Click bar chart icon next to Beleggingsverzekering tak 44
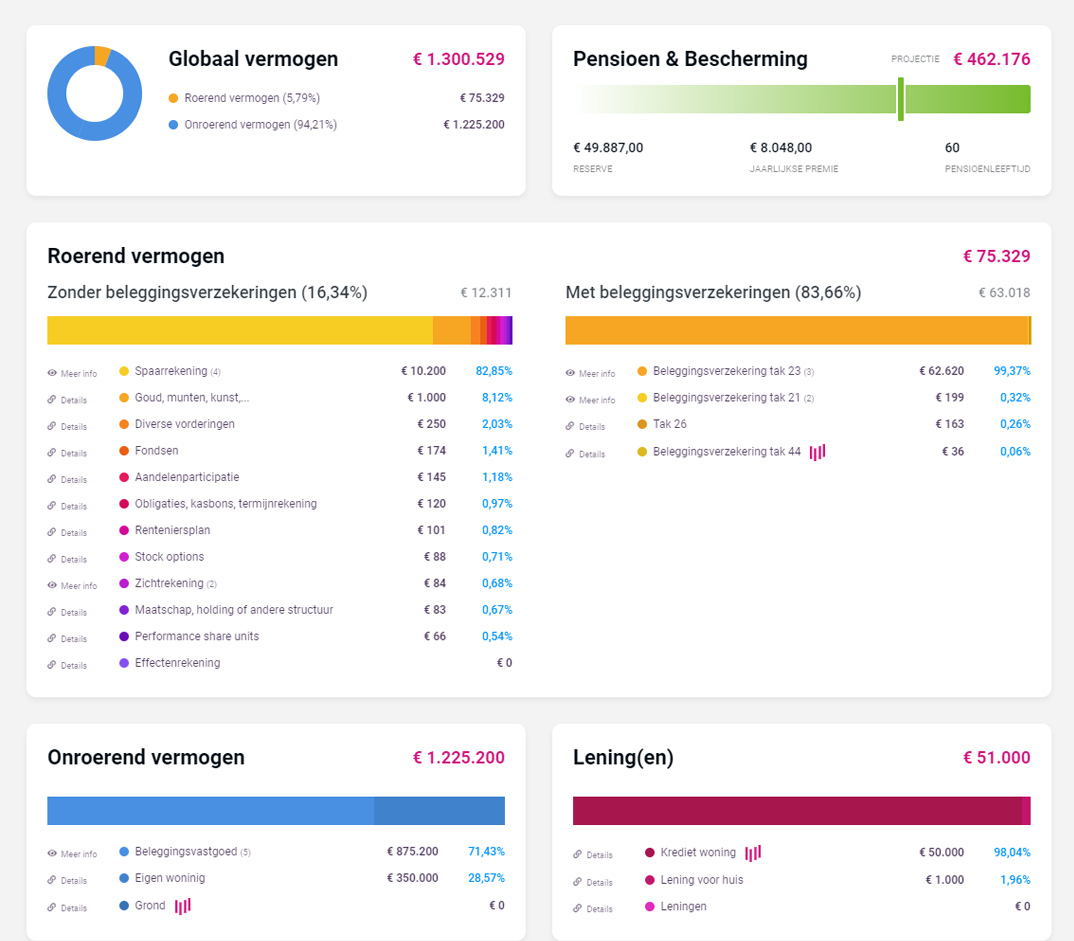Image resolution: width=1074 pixels, height=941 pixels. pyautogui.click(x=817, y=452)
